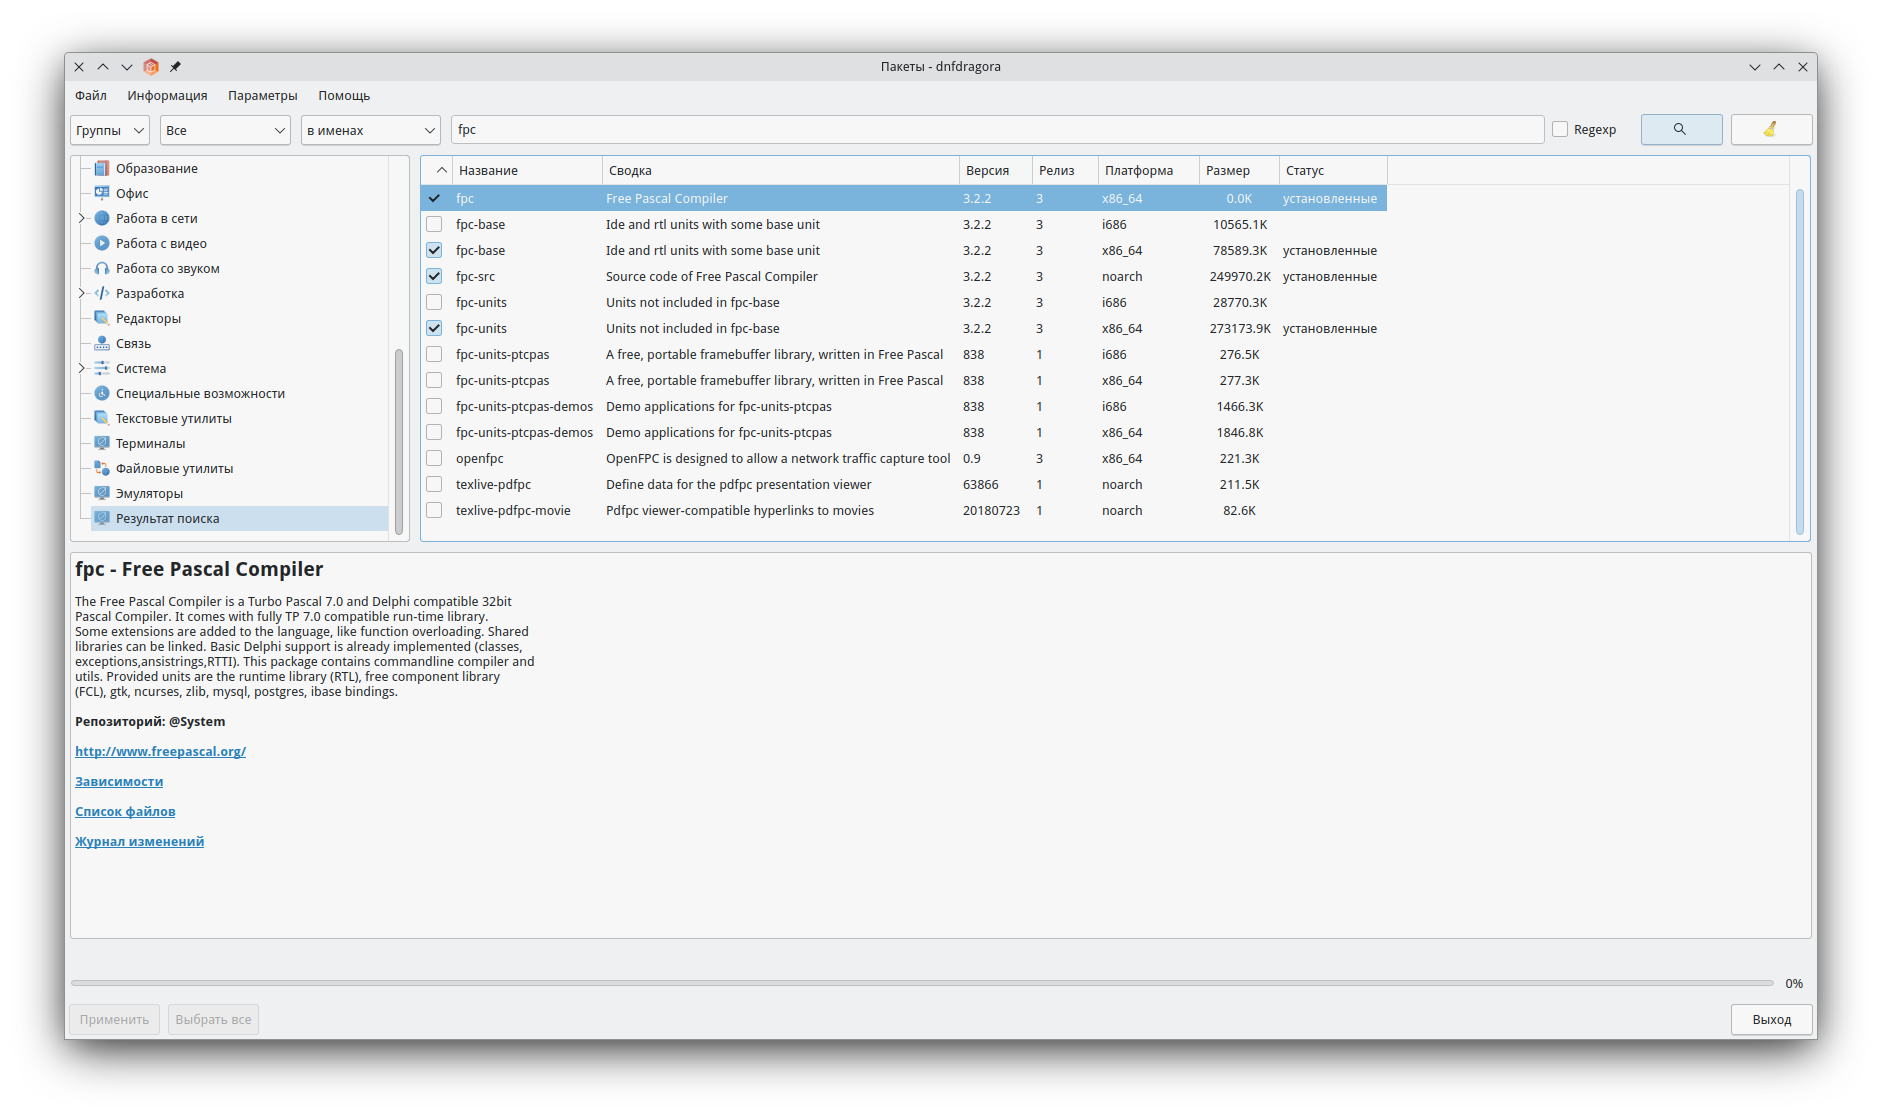Toggle the pin window icon in title bar
The height and width of the screenshot is (1116, 1882).
coord(175,67)
